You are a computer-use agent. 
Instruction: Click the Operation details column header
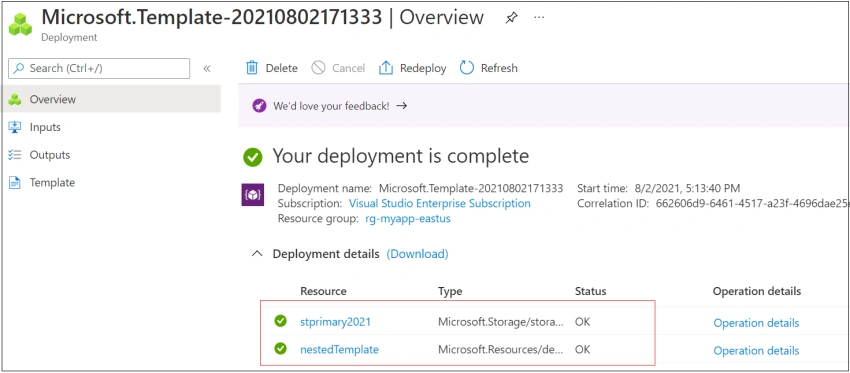[x=757, y=291]
